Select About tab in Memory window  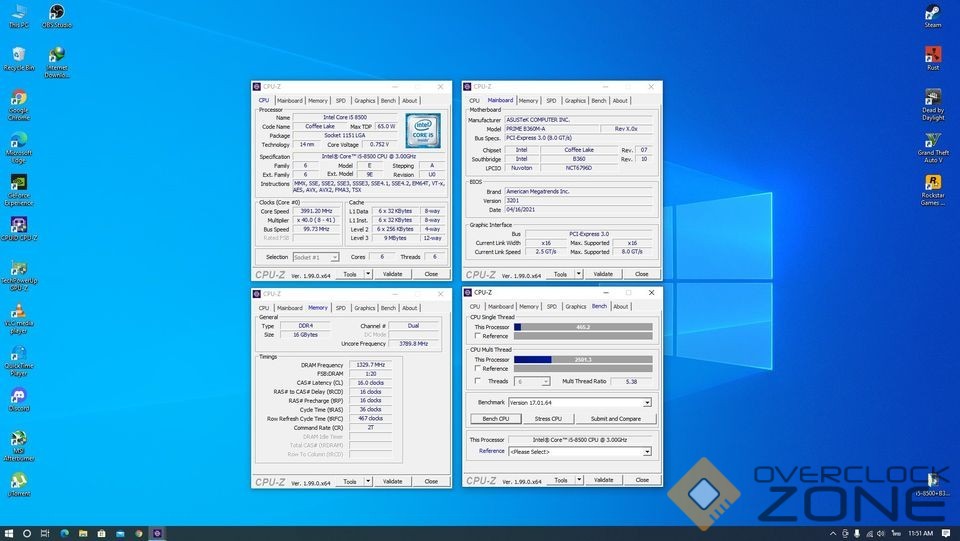pos(410,308)
